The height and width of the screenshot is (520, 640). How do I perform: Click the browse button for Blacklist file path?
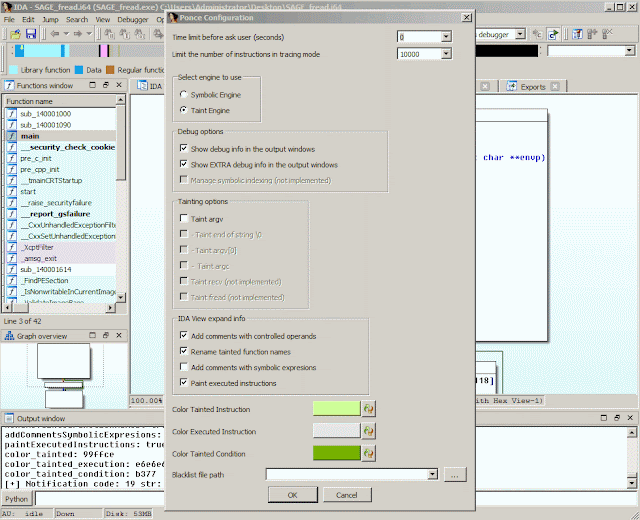click(x=455, y=474)
